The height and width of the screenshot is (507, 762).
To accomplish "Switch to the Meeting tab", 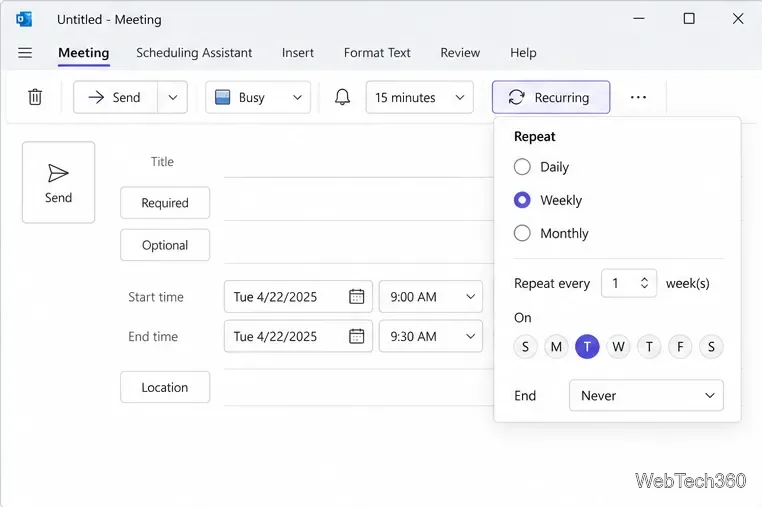I will pyautogui.click(x=84, y=52).
